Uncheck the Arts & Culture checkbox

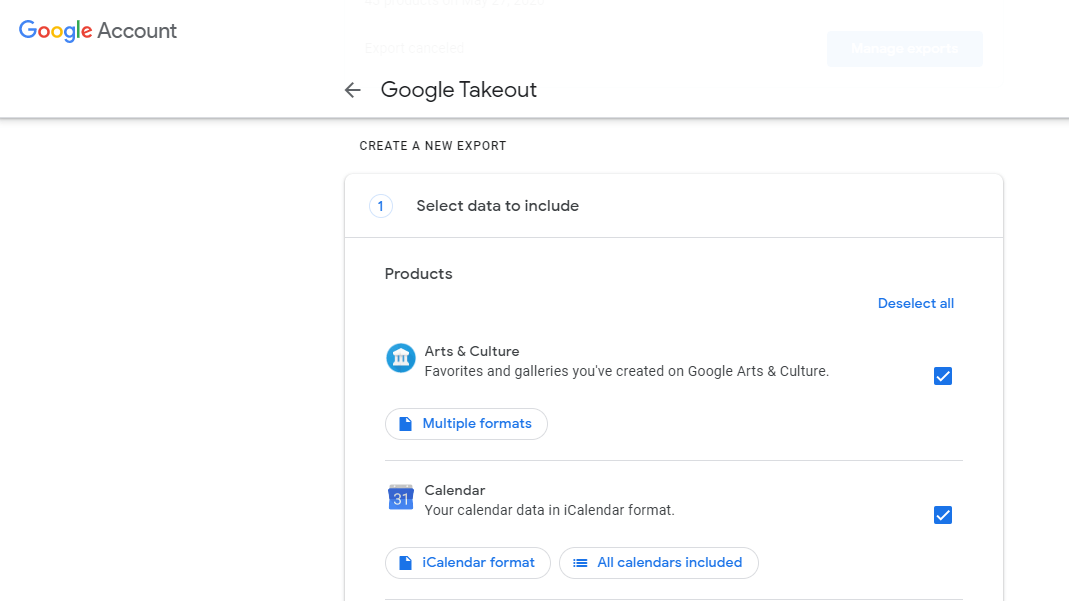click(x=942, y=375)
